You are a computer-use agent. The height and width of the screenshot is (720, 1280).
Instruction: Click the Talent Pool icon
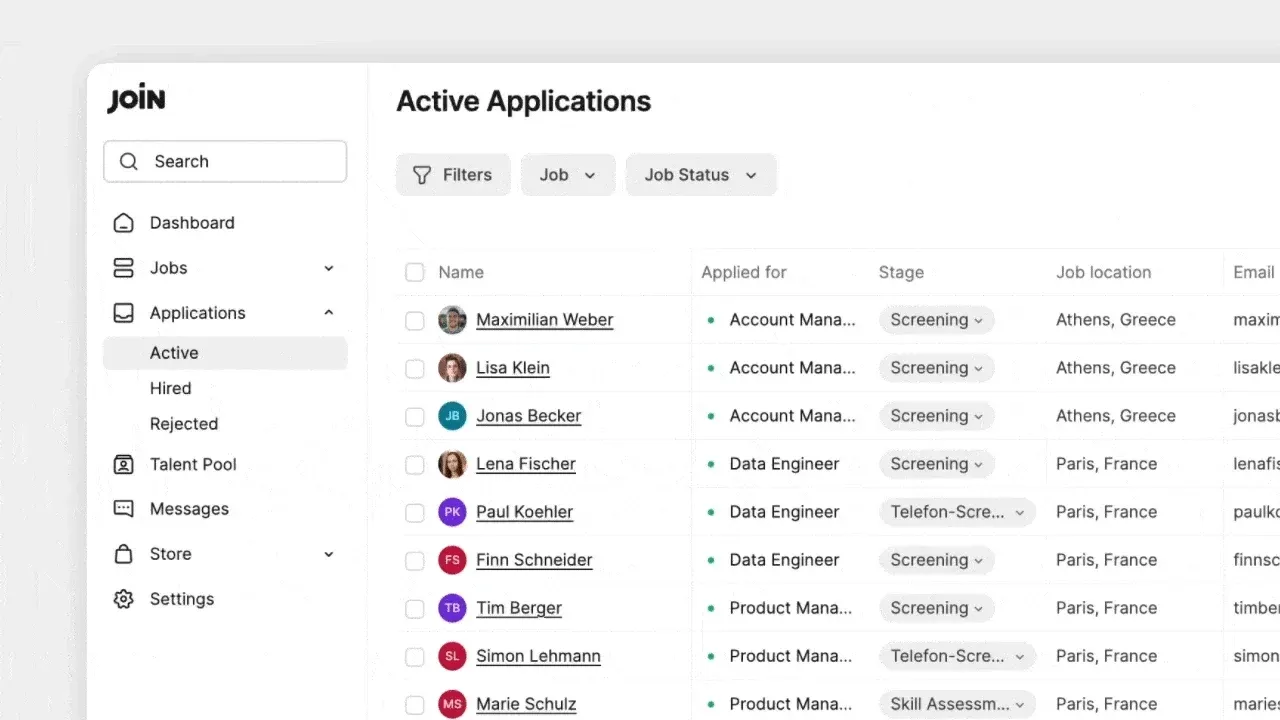pos(123,464)
